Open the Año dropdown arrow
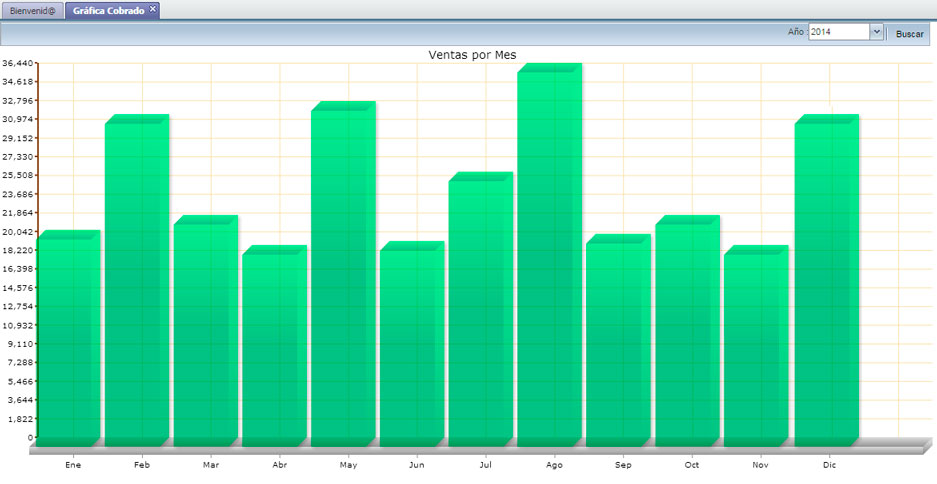Screen dimensions: 937x484 click(876, 32)
